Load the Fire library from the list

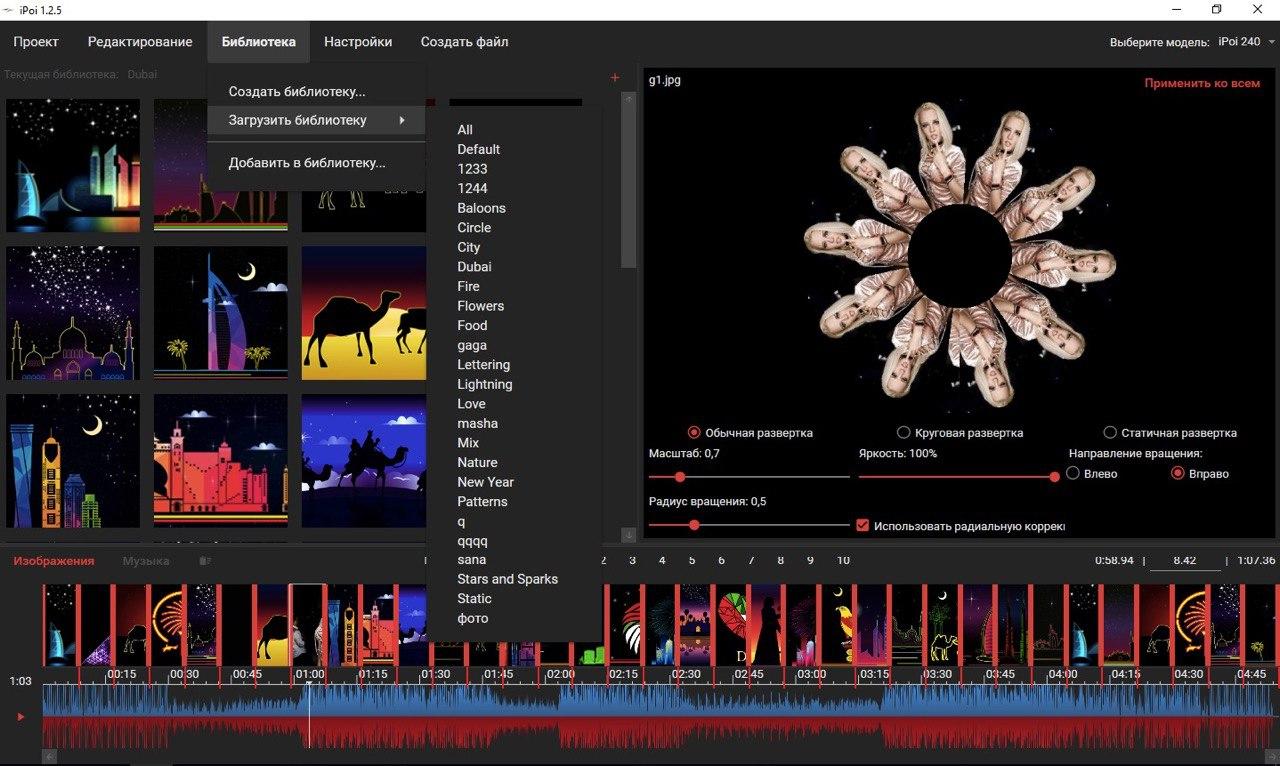tap(468, 286)
